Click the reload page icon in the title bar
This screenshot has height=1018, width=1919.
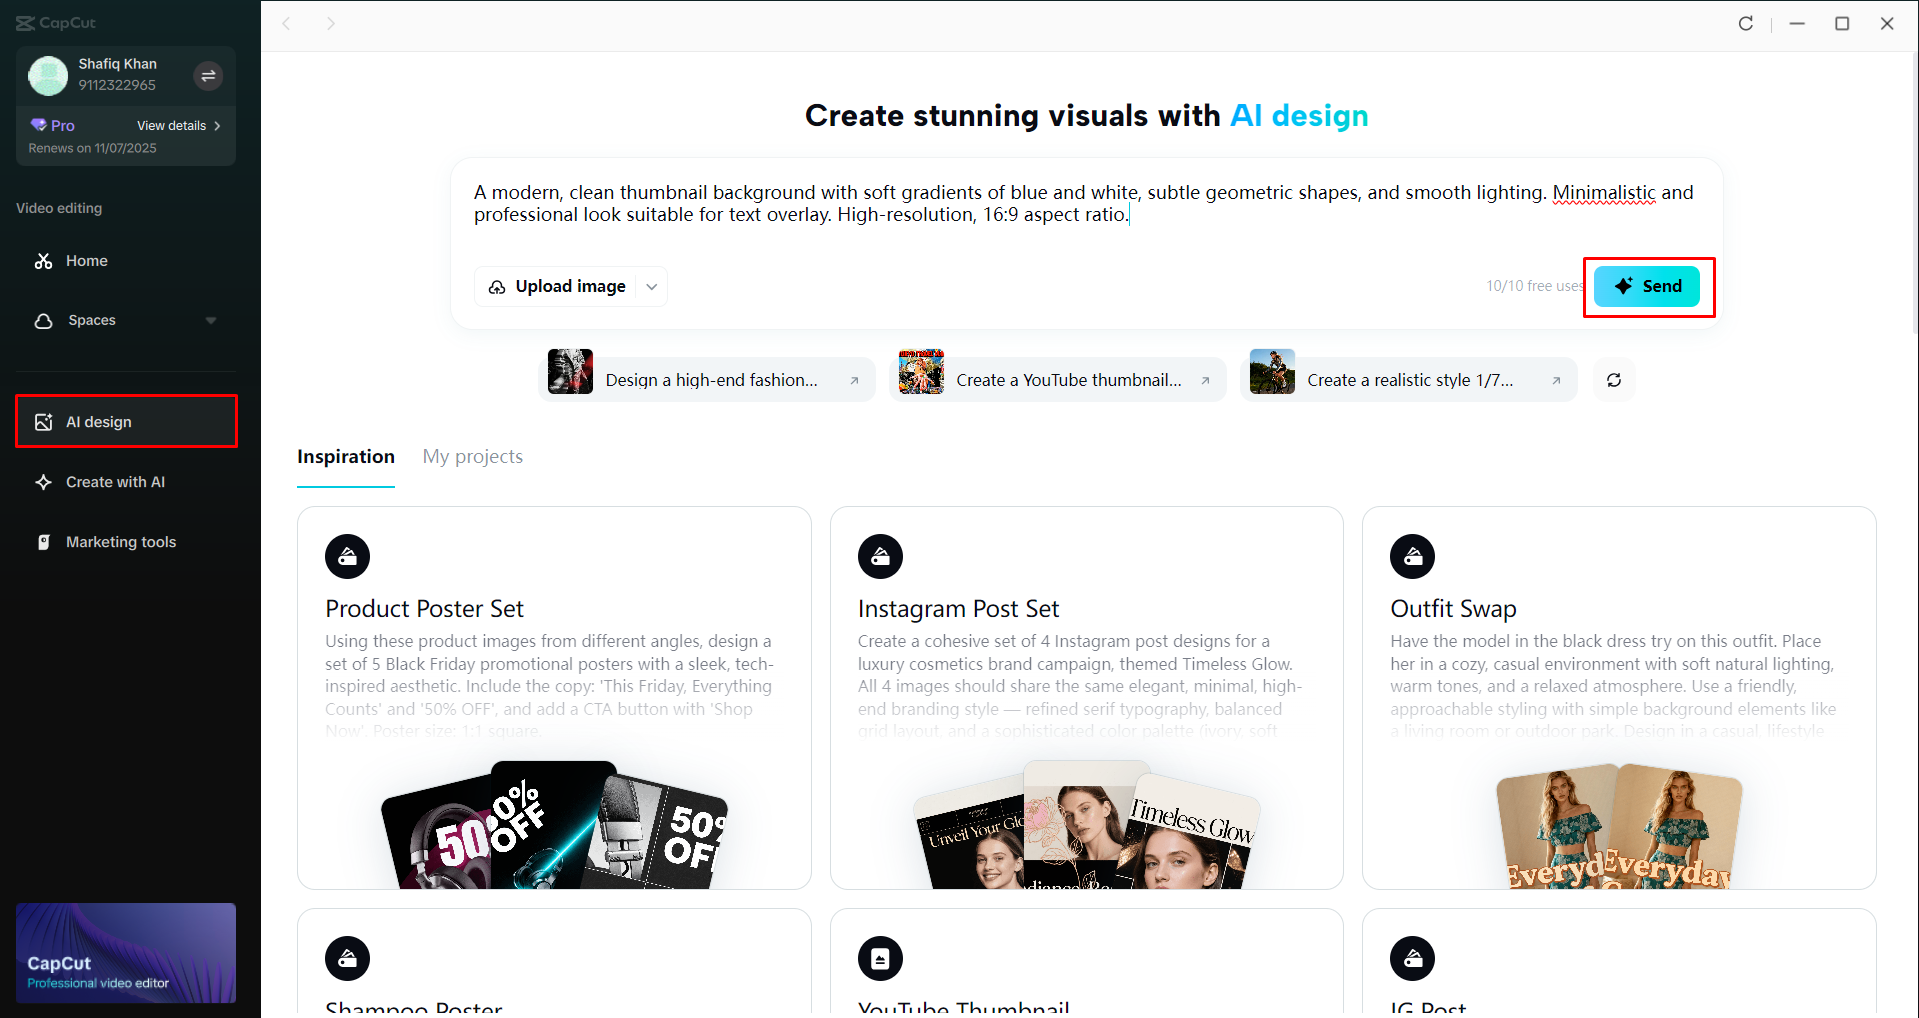(1745, 23)
